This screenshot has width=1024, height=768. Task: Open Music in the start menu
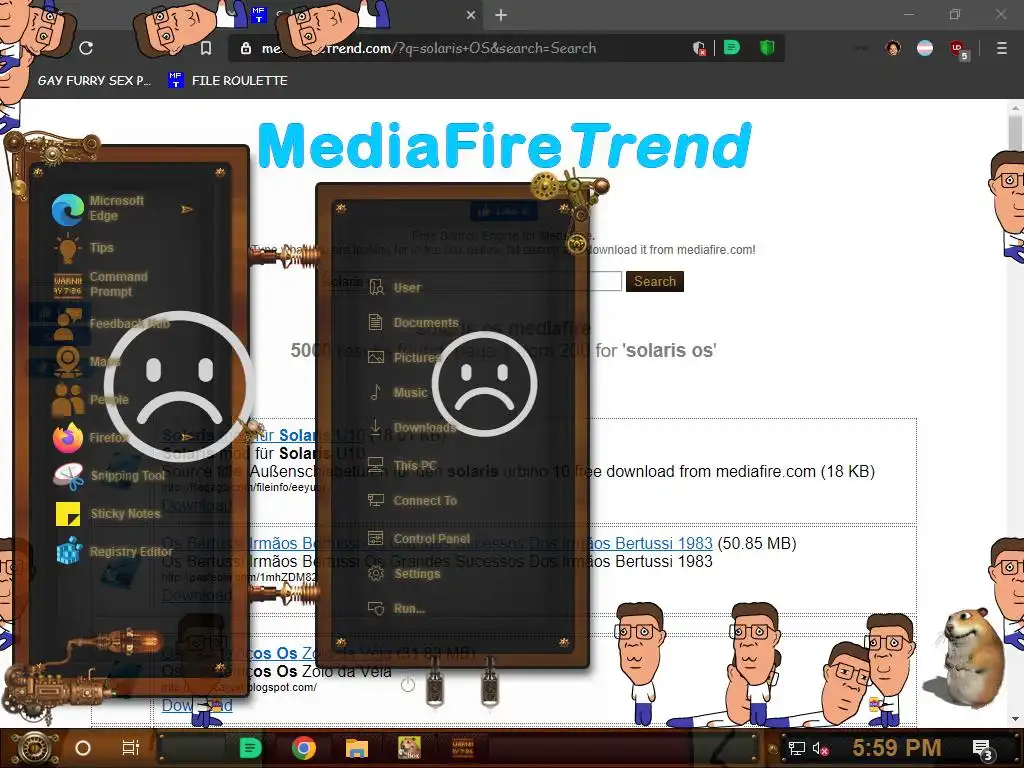[398, 392]
